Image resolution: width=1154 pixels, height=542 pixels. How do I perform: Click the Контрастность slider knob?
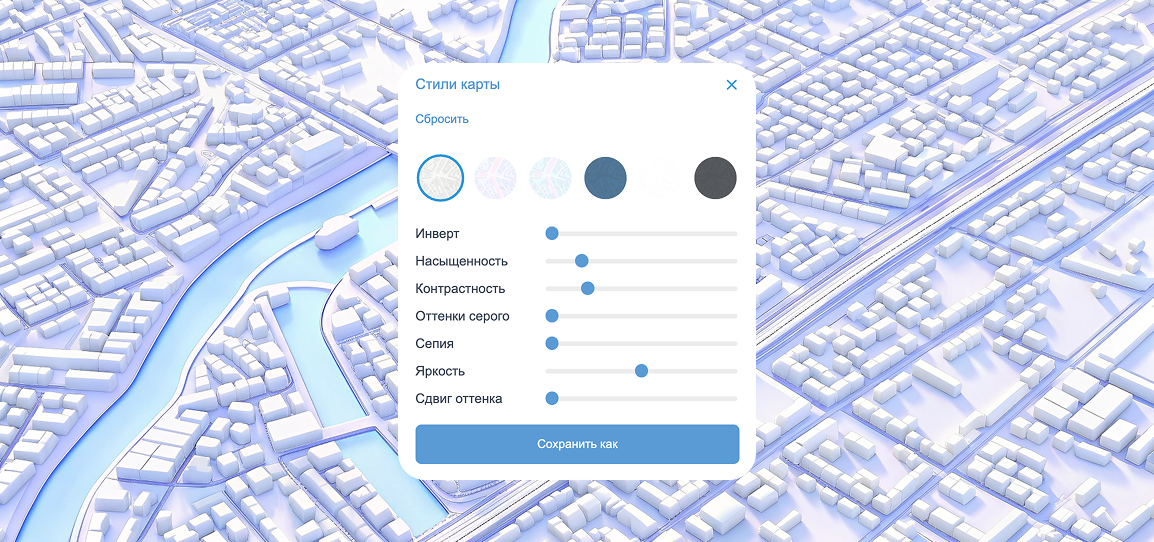(x=587, y=288)
